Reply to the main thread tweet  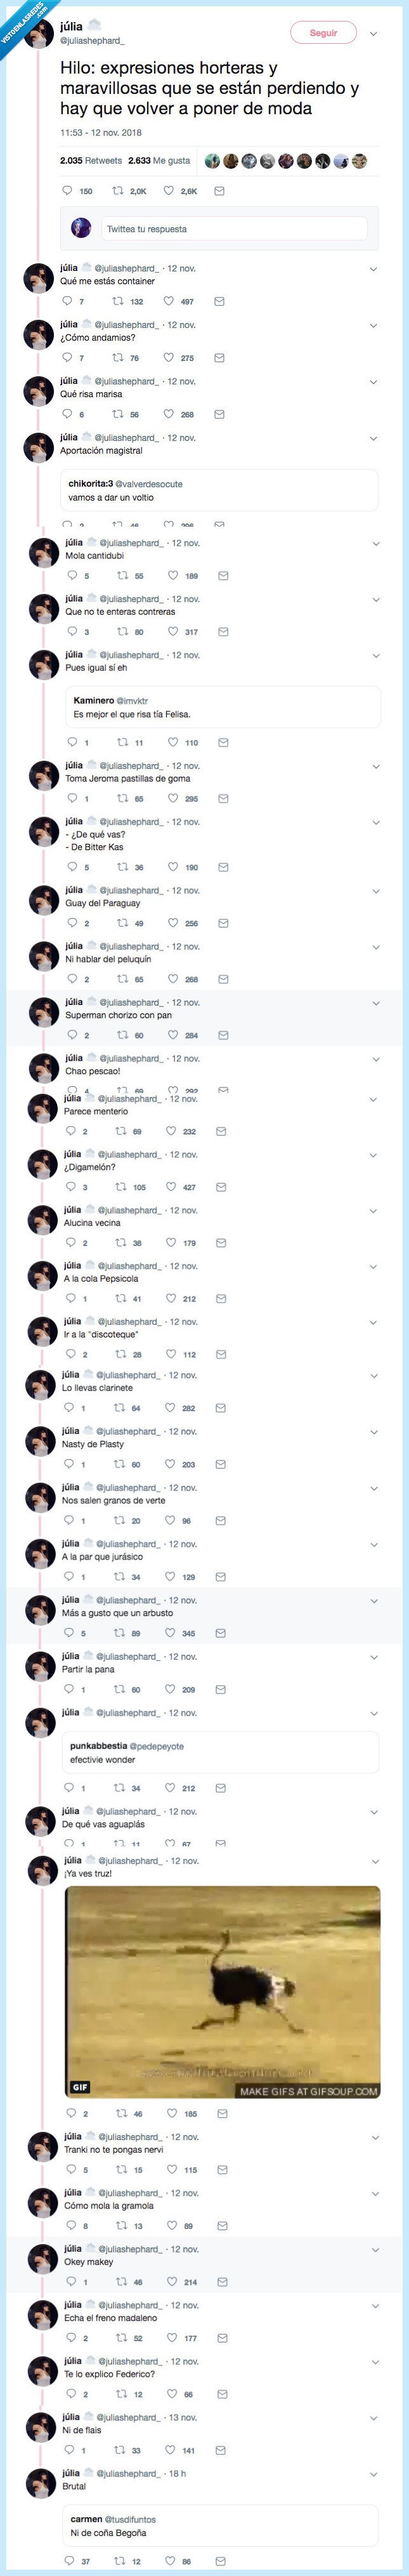(x=67, y=191)
